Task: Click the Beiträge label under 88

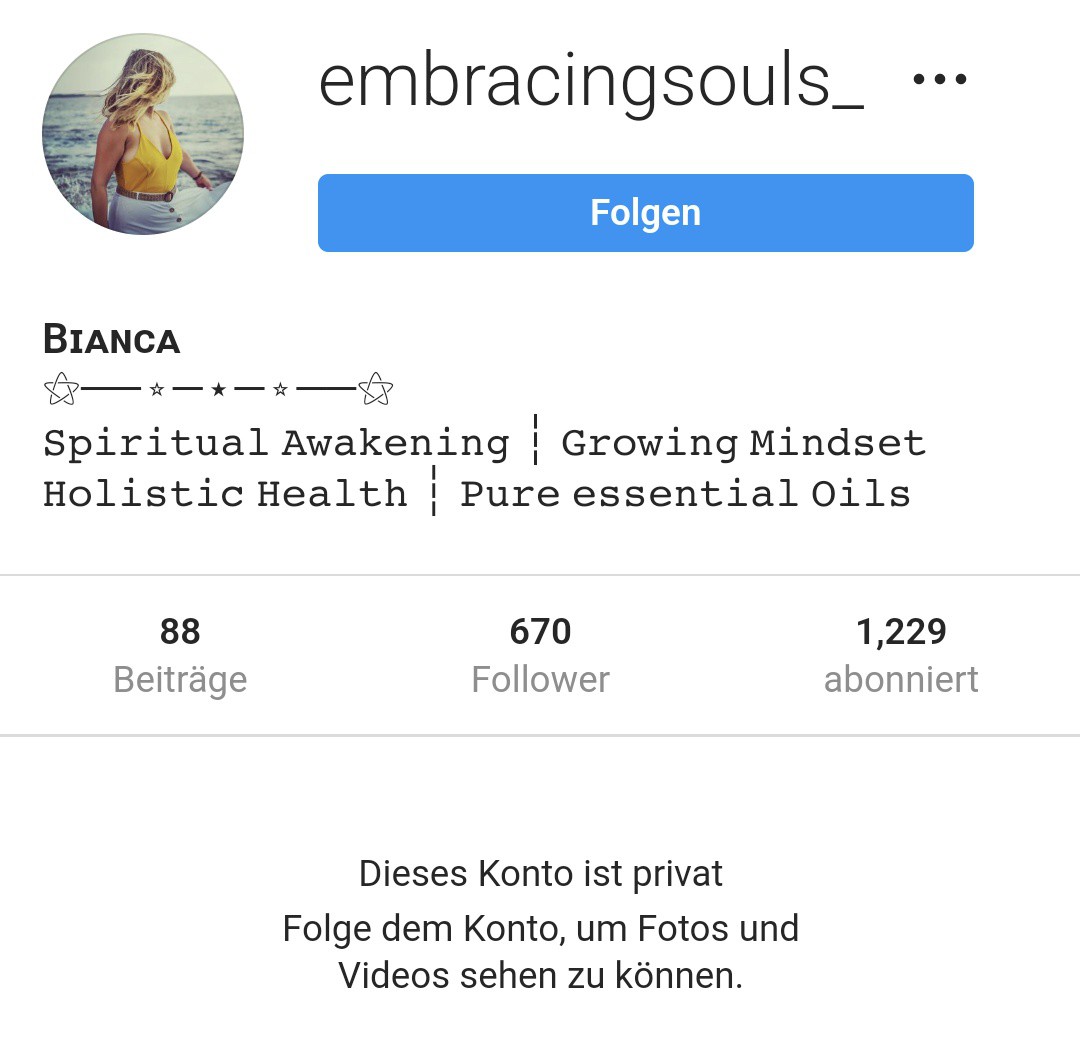Action: [x=180, y=680]
